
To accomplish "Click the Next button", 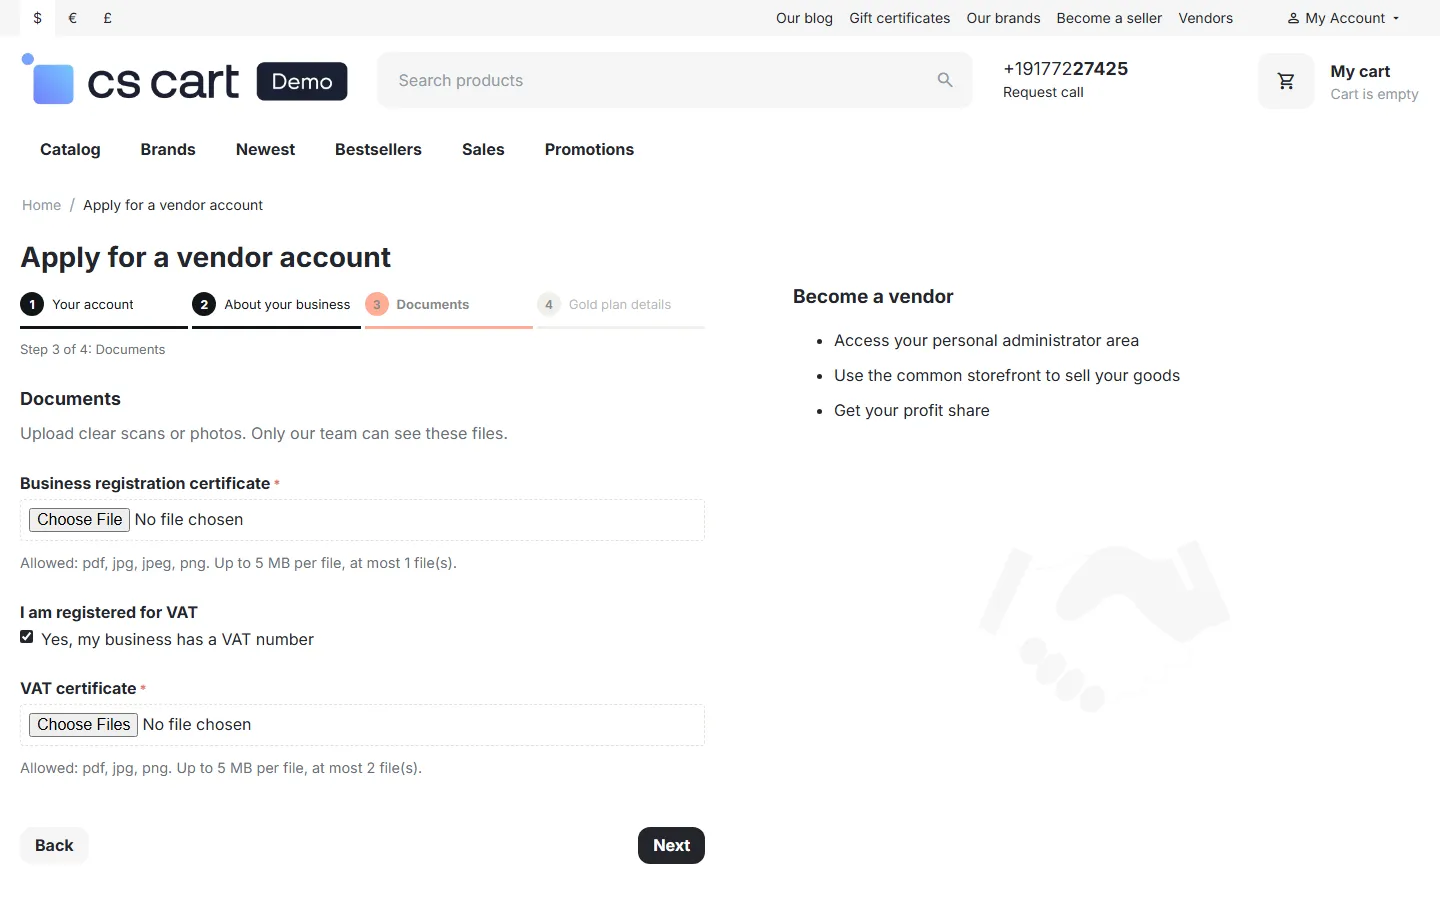I will pos(671,845).
